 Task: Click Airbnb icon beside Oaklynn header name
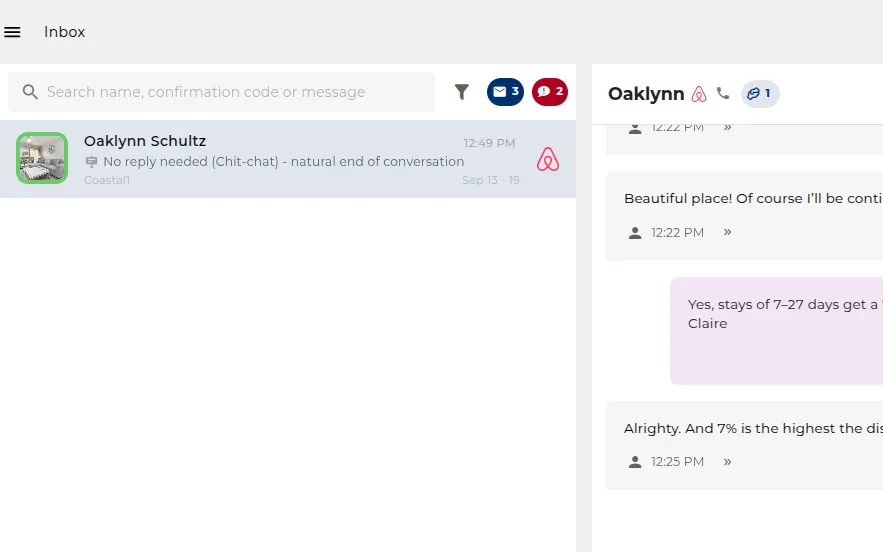pyautogui.click(x=699, y=94)
